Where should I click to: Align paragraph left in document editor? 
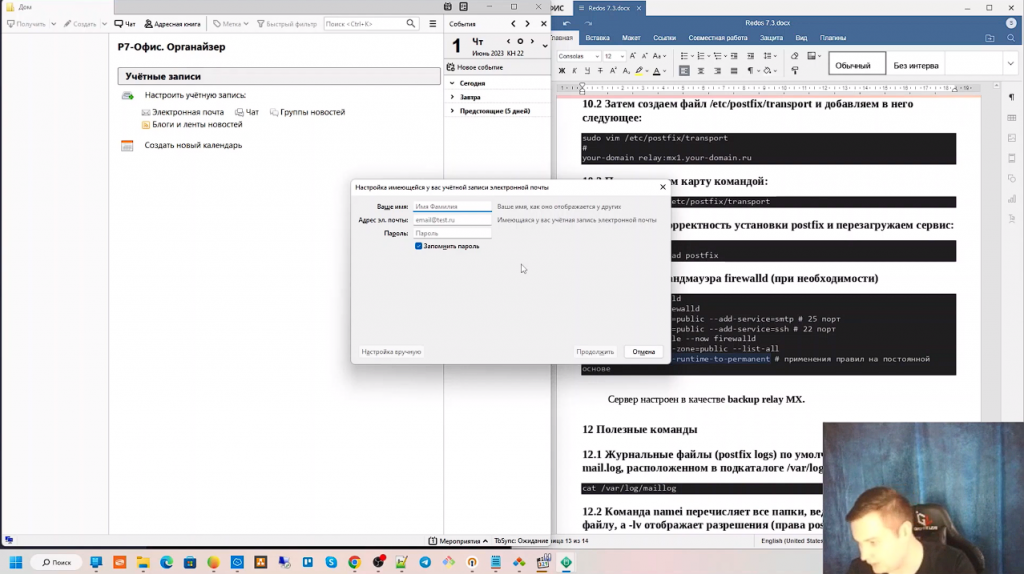tap(684, 71)
